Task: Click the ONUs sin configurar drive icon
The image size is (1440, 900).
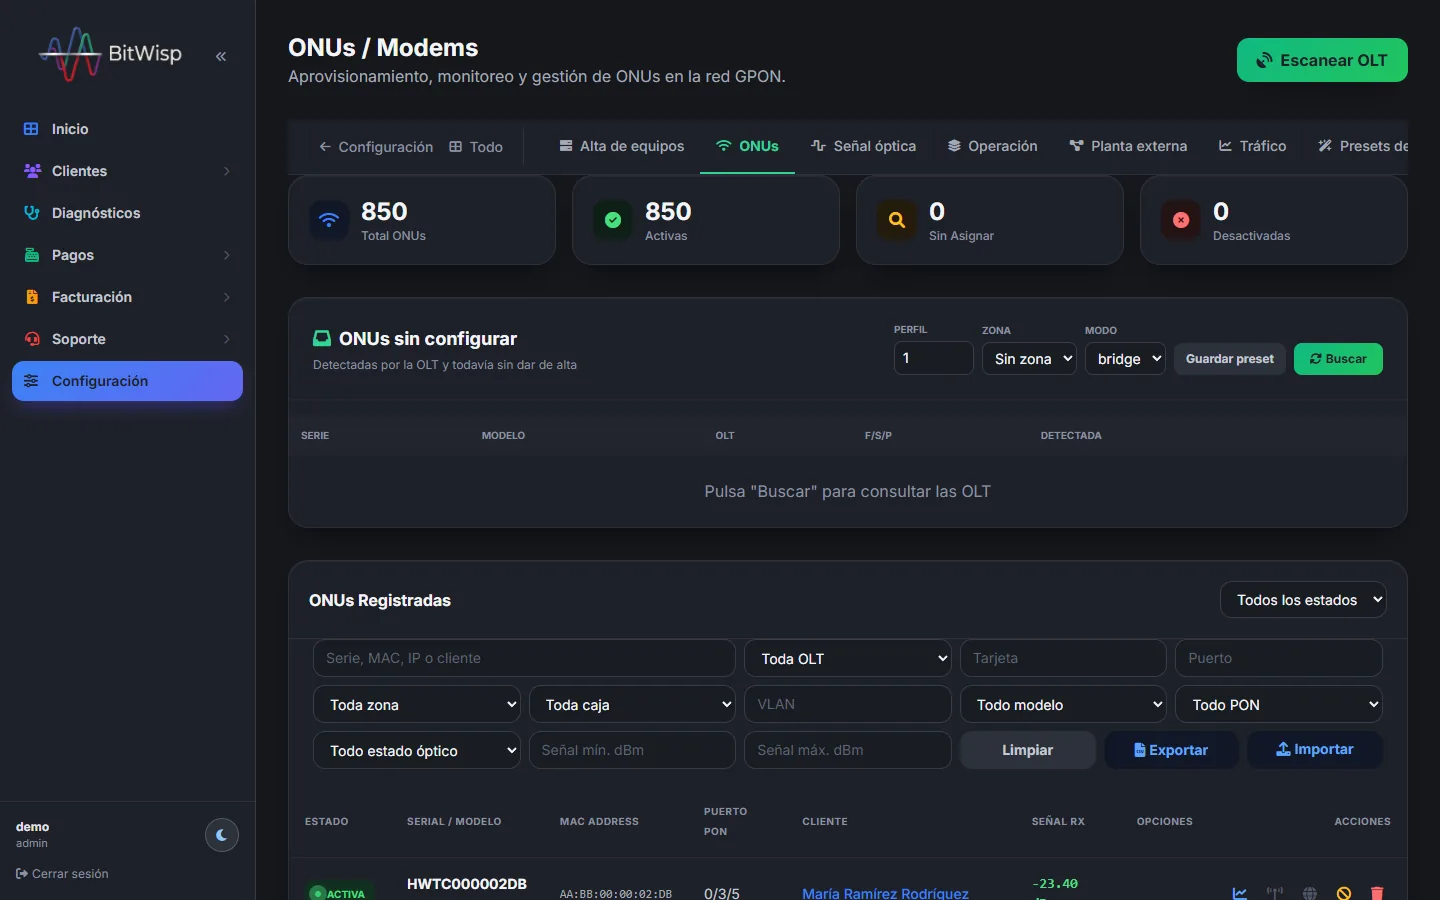Action: tap(322, 338)
